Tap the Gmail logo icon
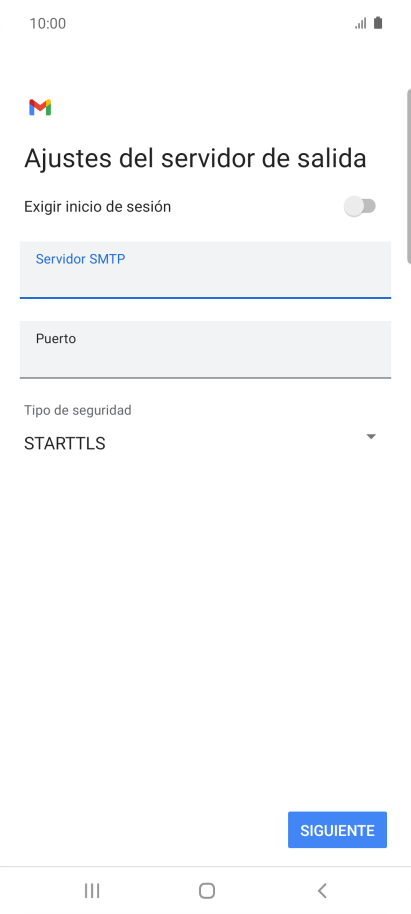The width and height of the screenshot is (411, 914). click(x=40, y=107)
